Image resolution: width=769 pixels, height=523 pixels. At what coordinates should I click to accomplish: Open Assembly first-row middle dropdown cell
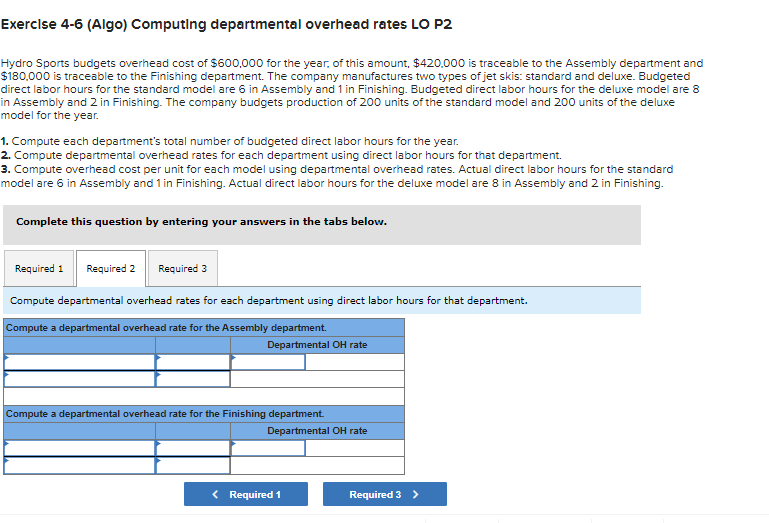tap(193, 362)
